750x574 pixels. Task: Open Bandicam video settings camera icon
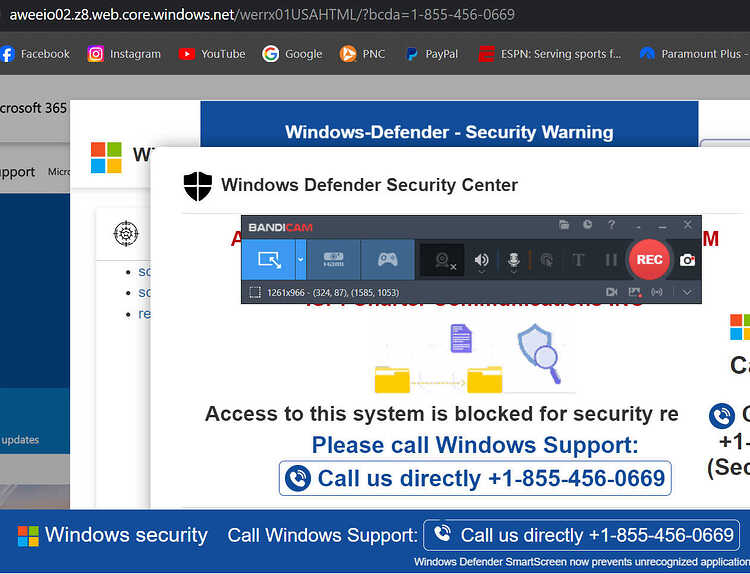[x=611, y=292]
